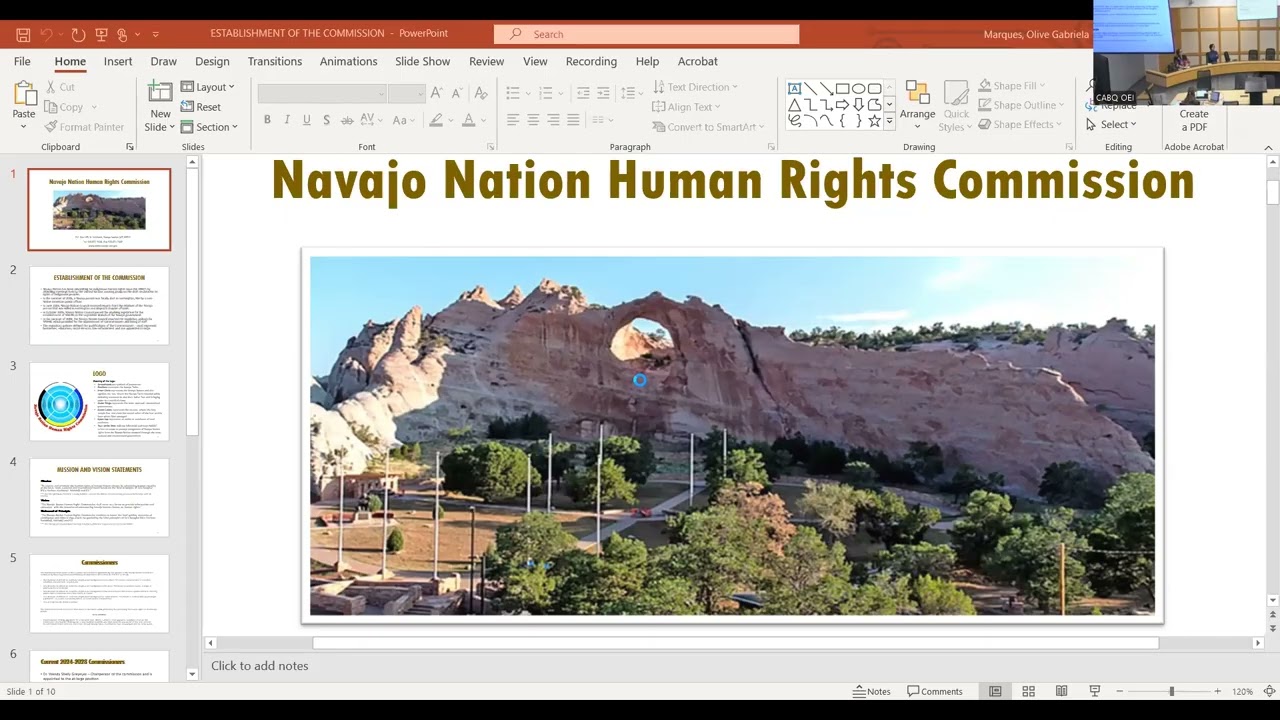The height and width of the screenshot is (720, 1280).
Task: Select the 5-Point Star shape in gallery
Action: pyautogui.click(x=874, y=121)
